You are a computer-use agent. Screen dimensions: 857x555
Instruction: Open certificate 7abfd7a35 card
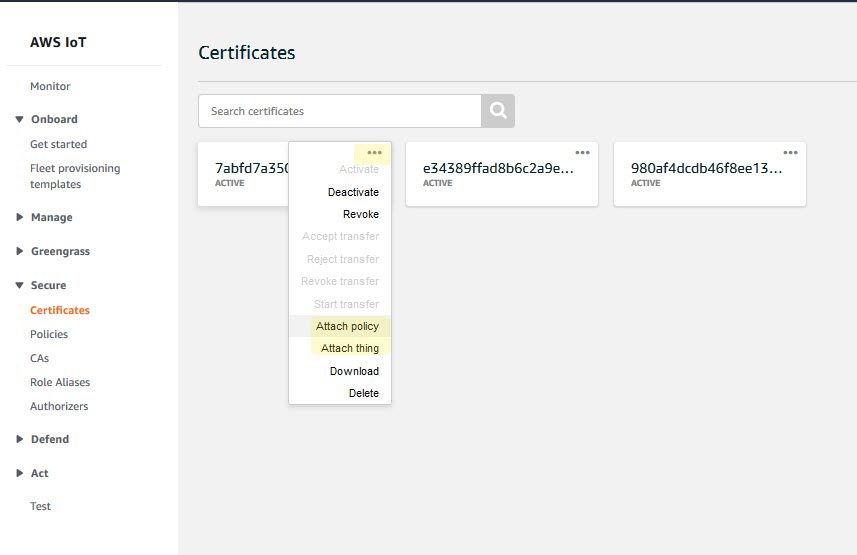243,174
